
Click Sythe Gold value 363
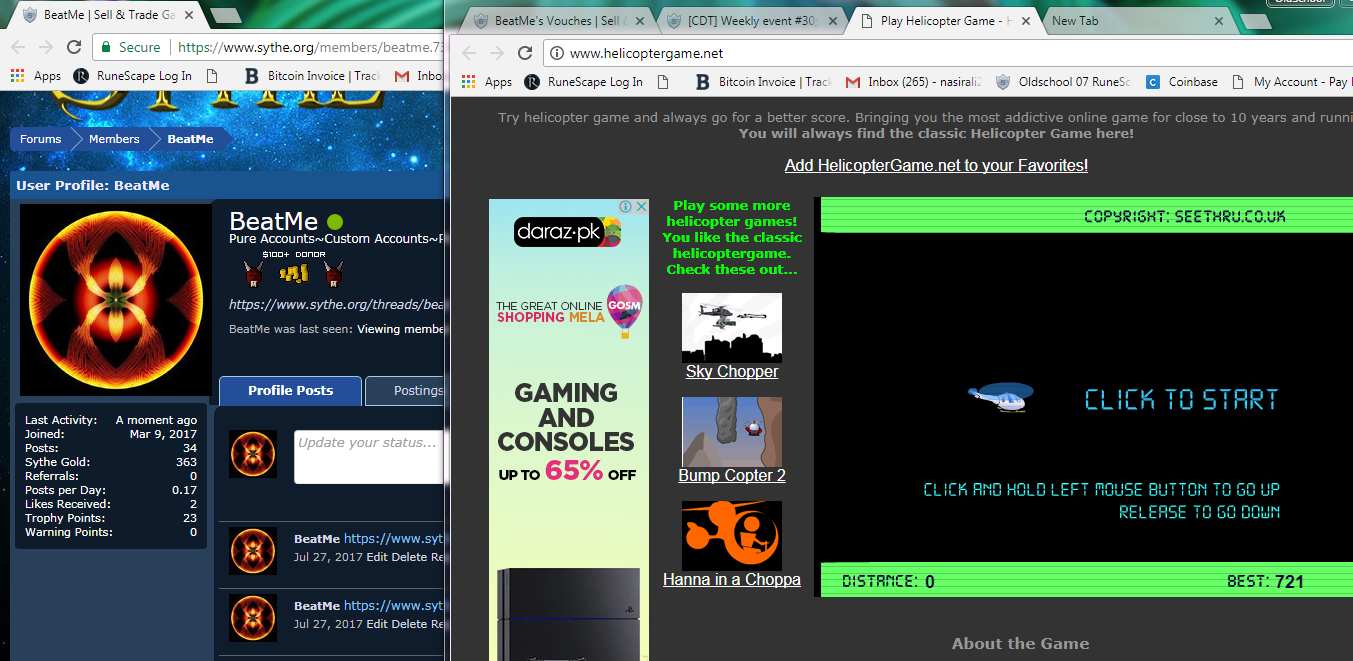click(x=186, y=462)
